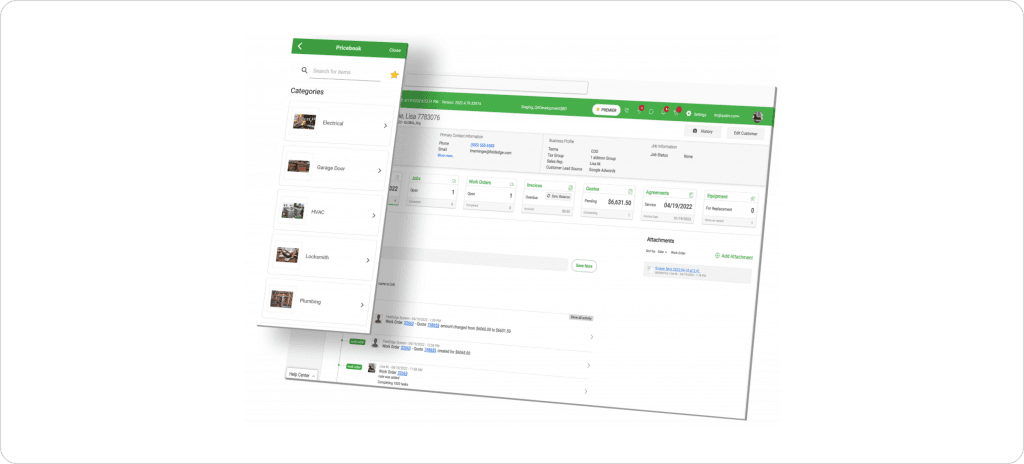
Task: Open the Sort by Date dropdown
Action: click(x=660, y=252)
